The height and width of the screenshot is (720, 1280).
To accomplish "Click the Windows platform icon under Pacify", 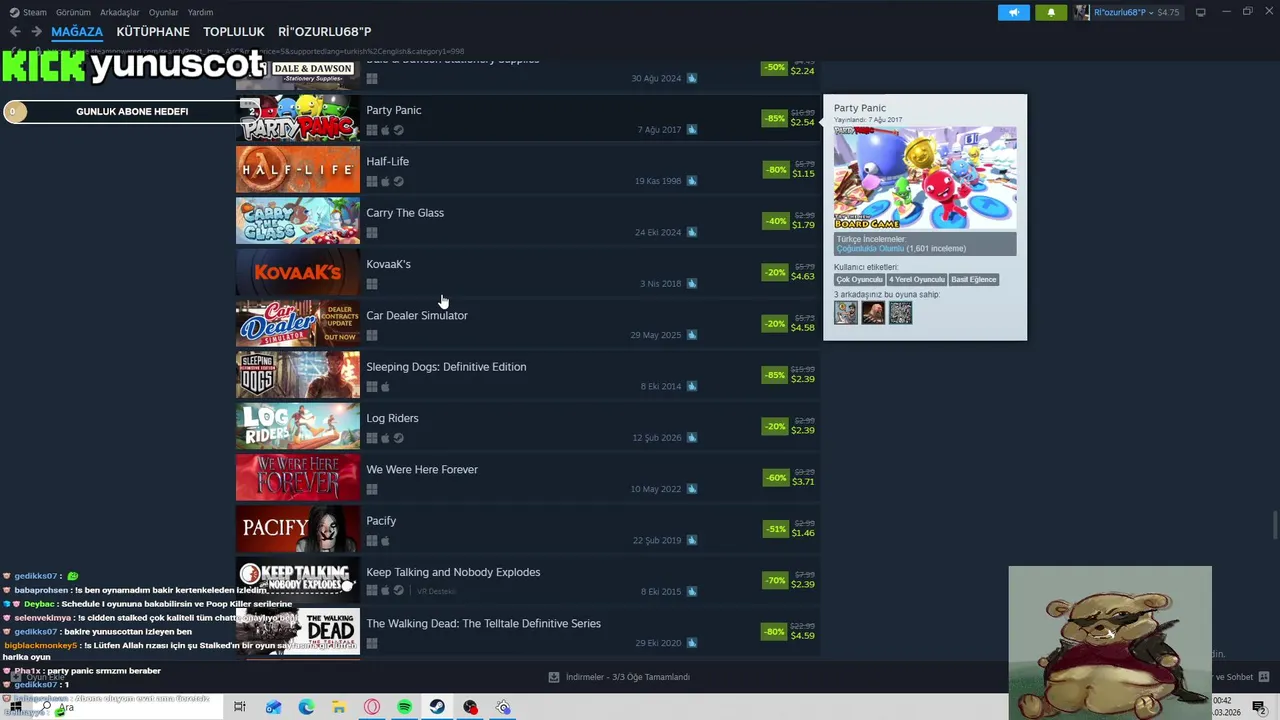I will coord(372,541).
